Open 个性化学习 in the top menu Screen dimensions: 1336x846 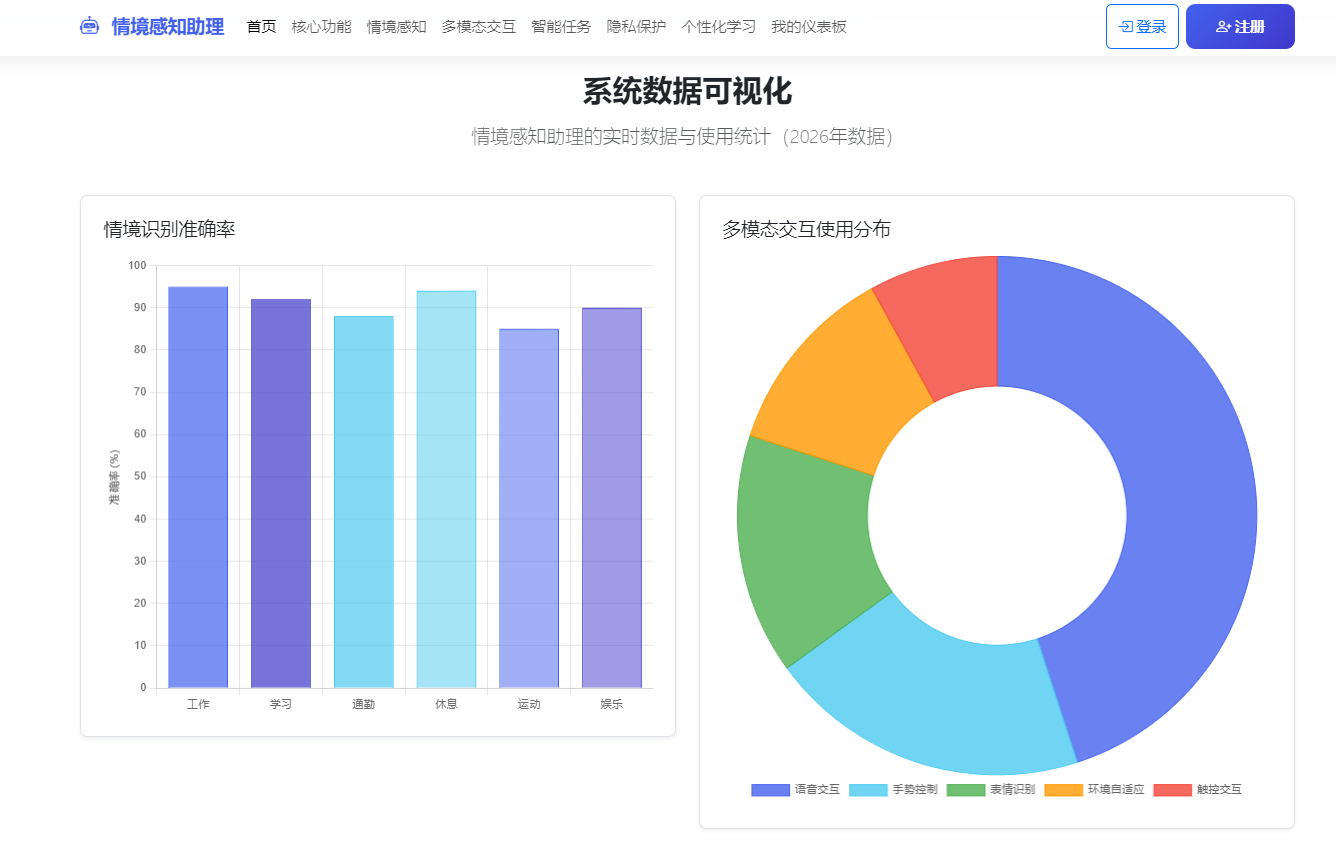tap(718, 27)
